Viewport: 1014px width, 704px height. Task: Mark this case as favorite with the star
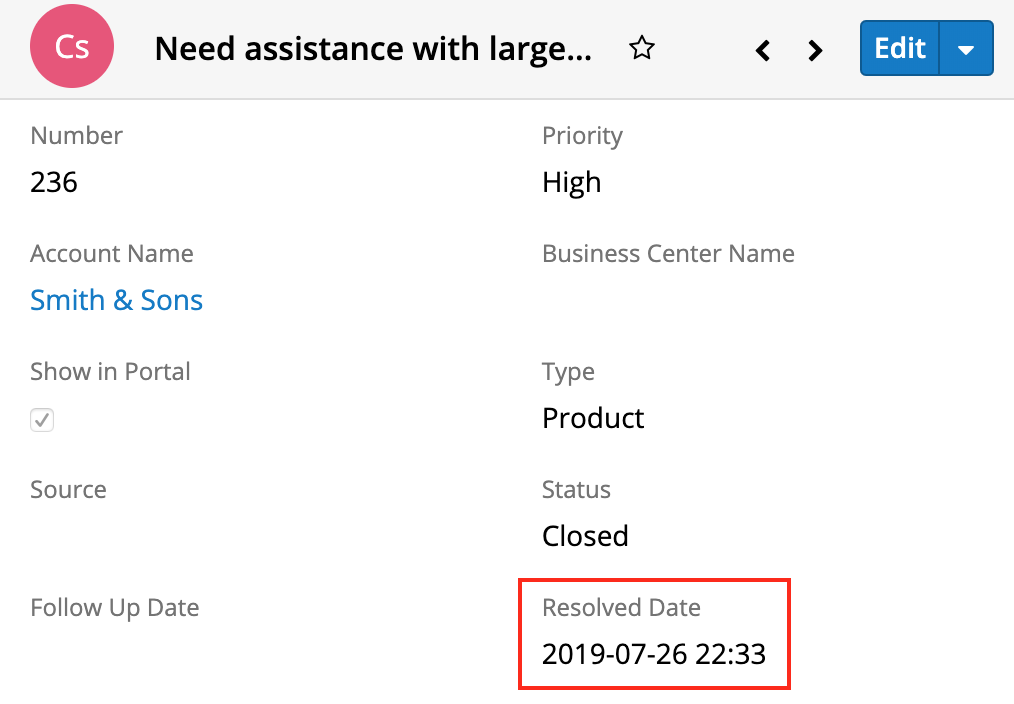pos(641,48)
